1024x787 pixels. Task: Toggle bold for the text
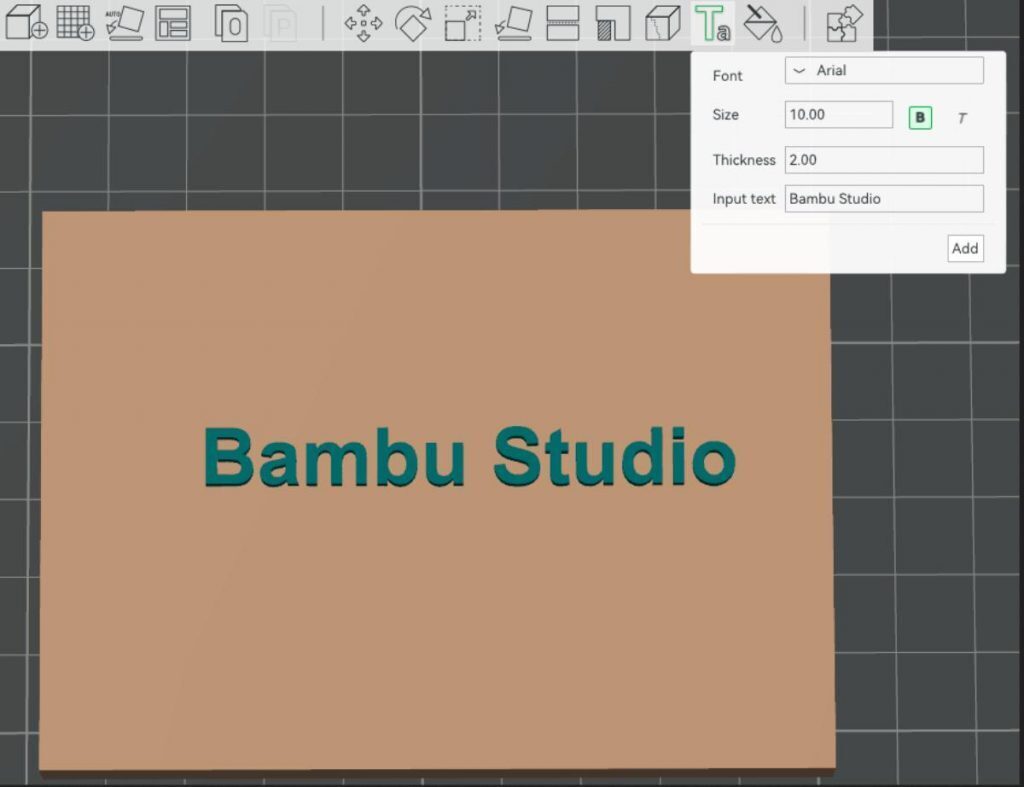pyautogui.click(x=919, y=118)
